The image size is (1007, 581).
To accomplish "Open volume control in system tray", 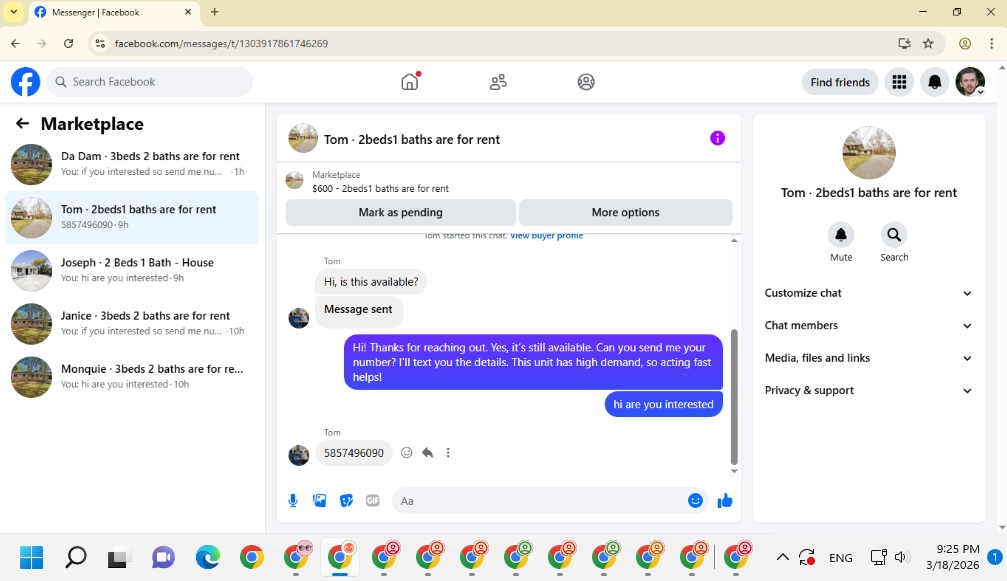I will pyautogui.click(x=902, y=557).
